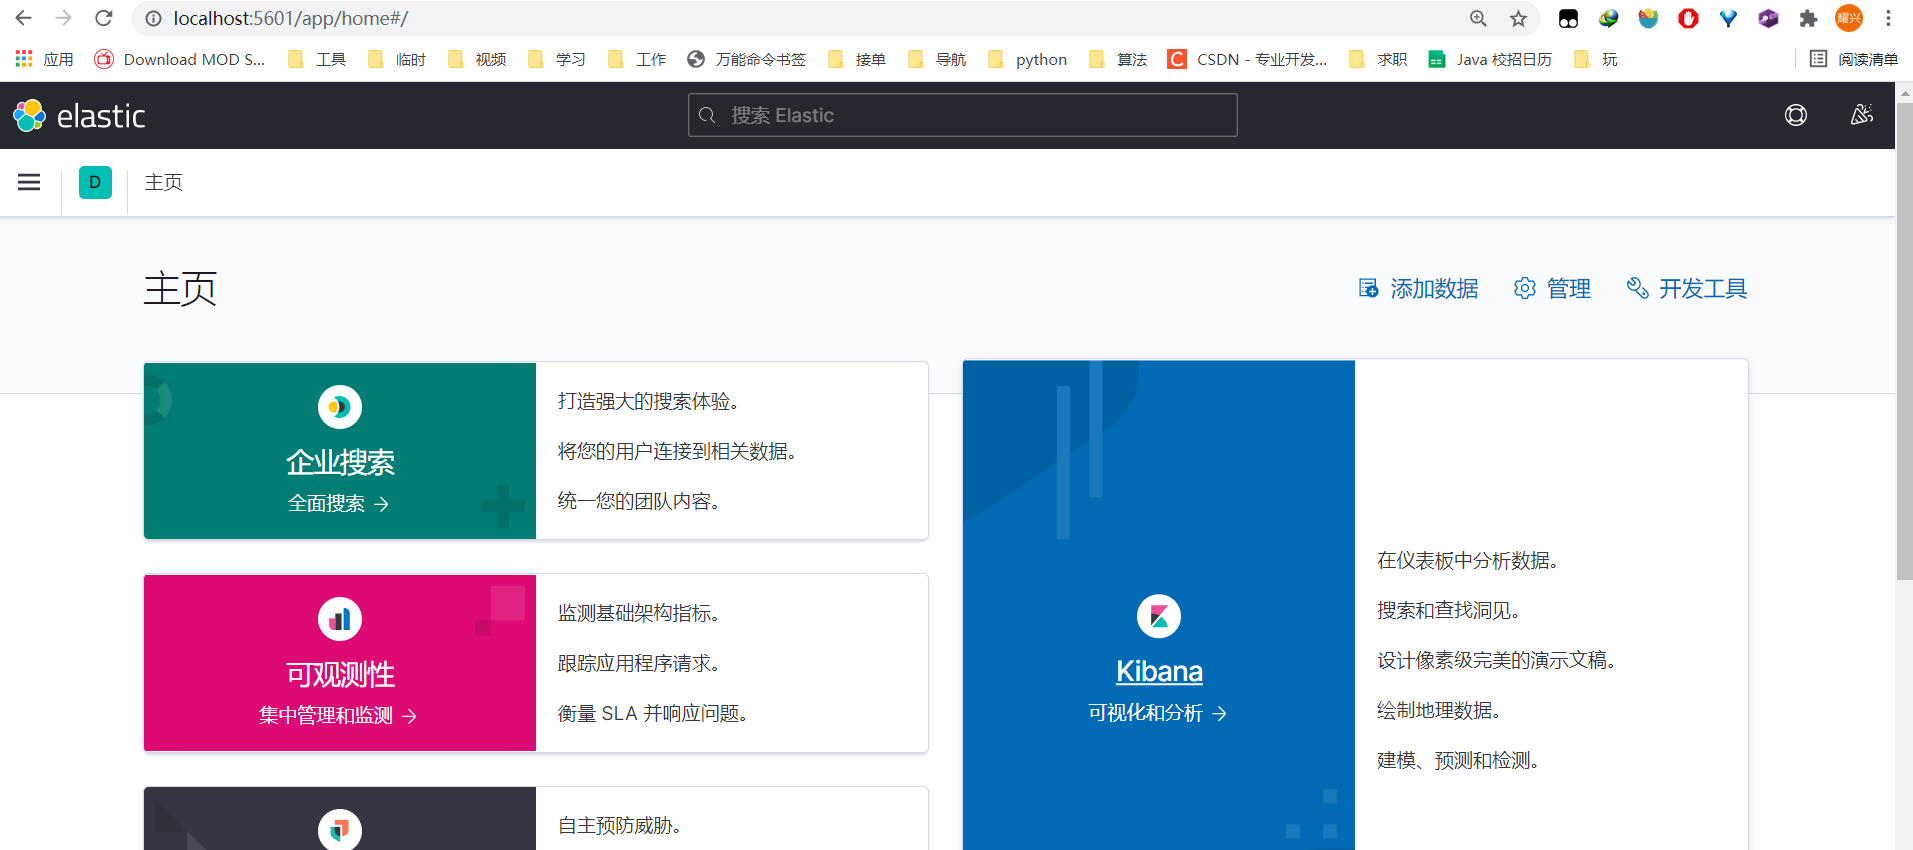Open the hamburger navigation menu
Image resolution: width=1913 pixels, height=850 pixels.
29,182
